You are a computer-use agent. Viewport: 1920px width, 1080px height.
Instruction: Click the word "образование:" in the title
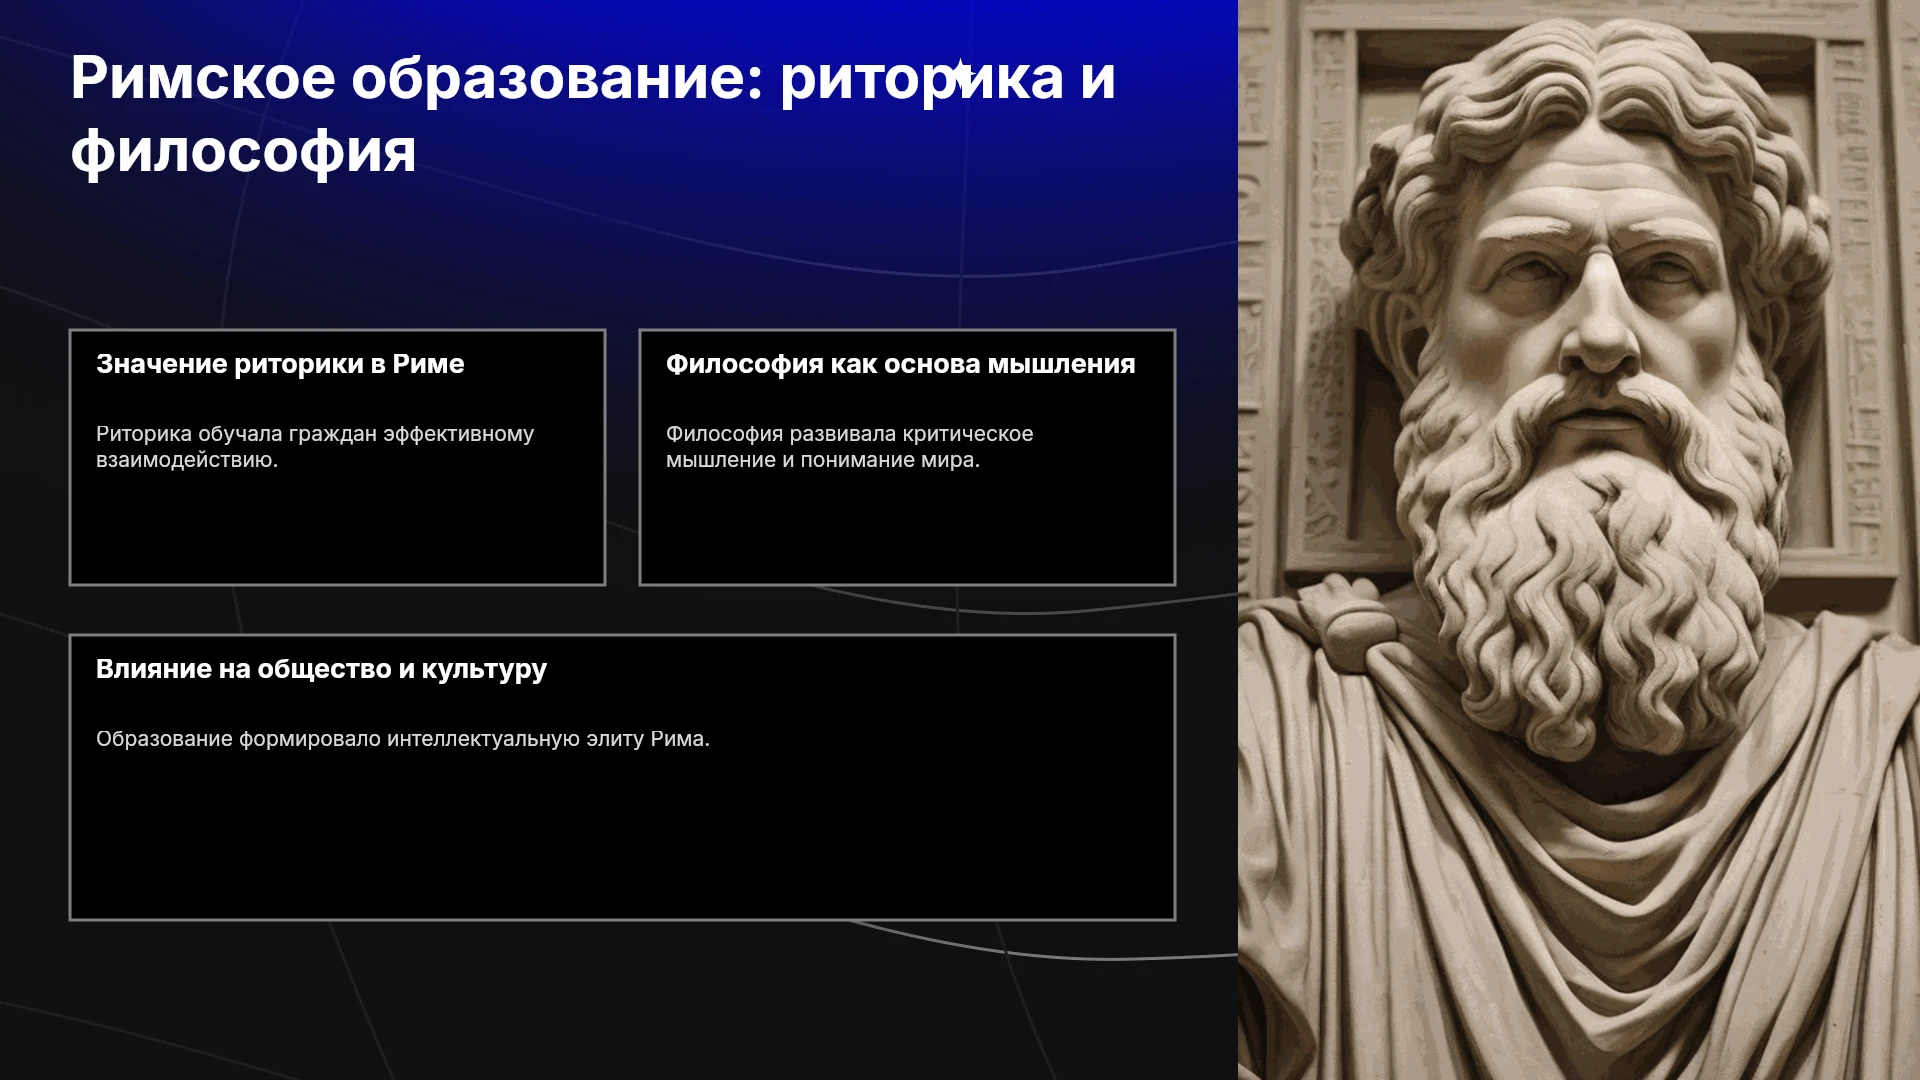557,78
